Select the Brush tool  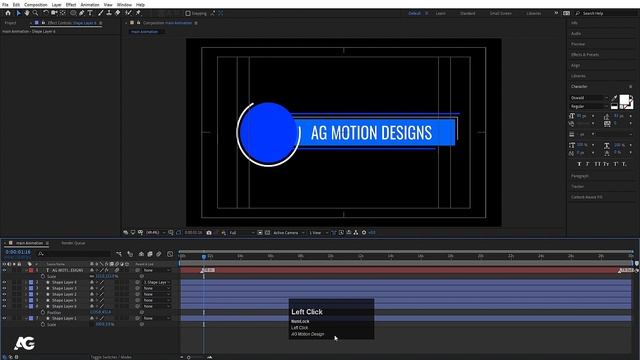100,13
